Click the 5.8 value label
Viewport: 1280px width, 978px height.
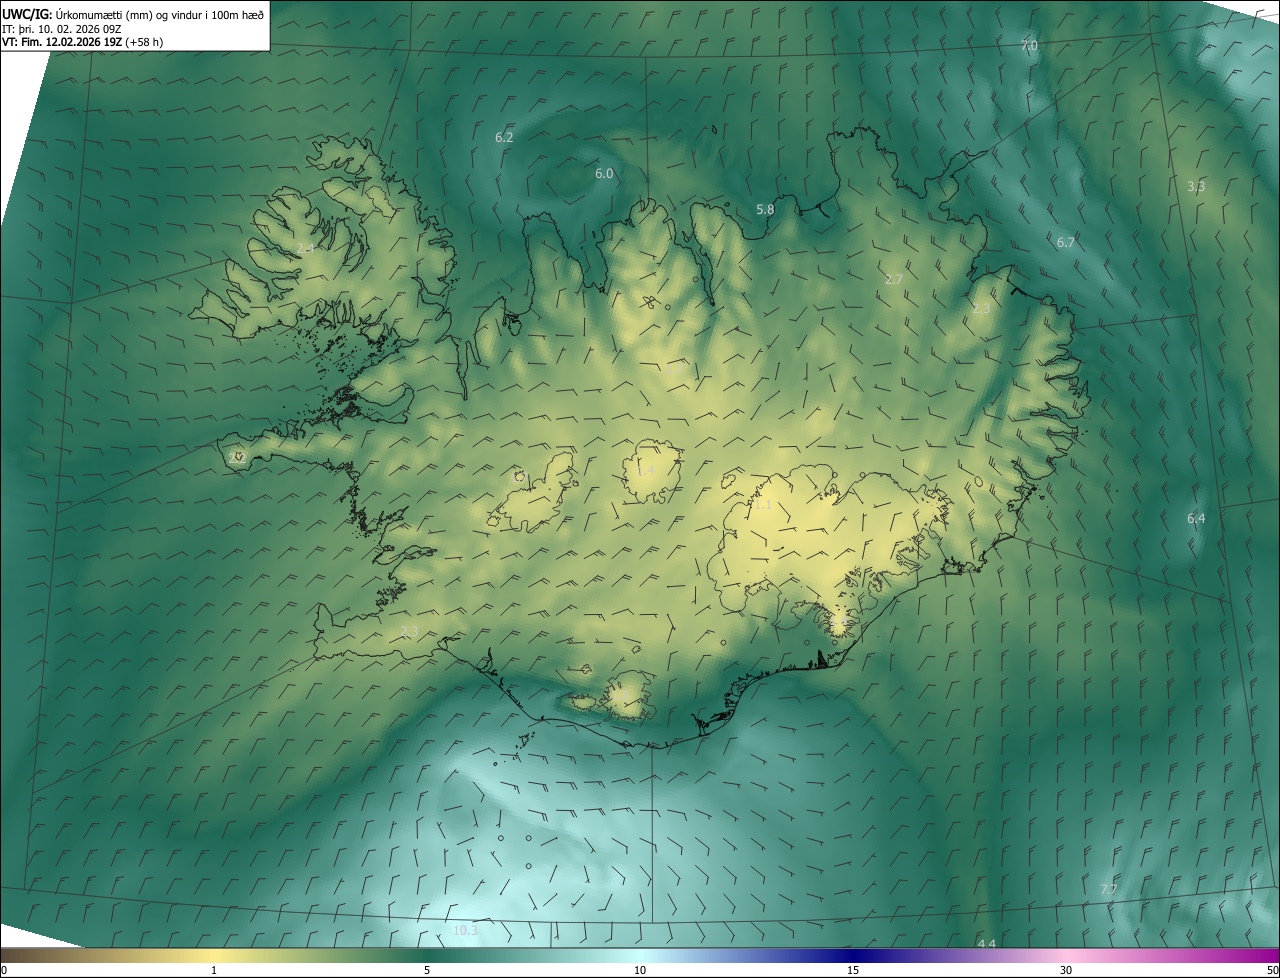point(765,209)
